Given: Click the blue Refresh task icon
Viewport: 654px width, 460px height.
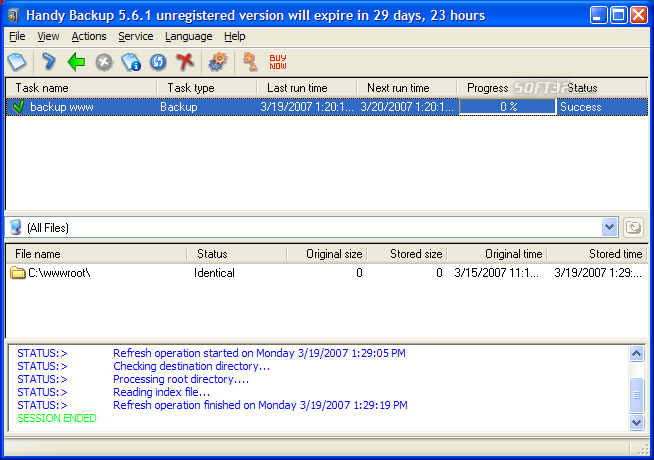Looking at the screenshot, I should coord(158,63).
